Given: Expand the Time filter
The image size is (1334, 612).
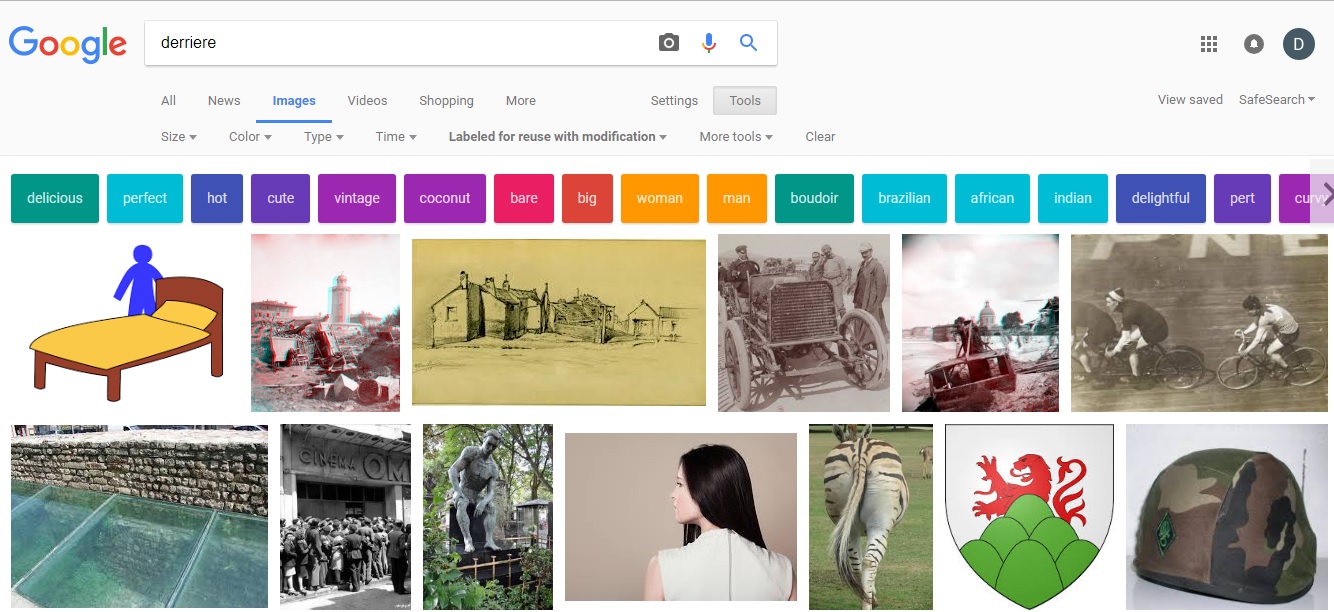Looking at the screenshot, I should [396, 137].
